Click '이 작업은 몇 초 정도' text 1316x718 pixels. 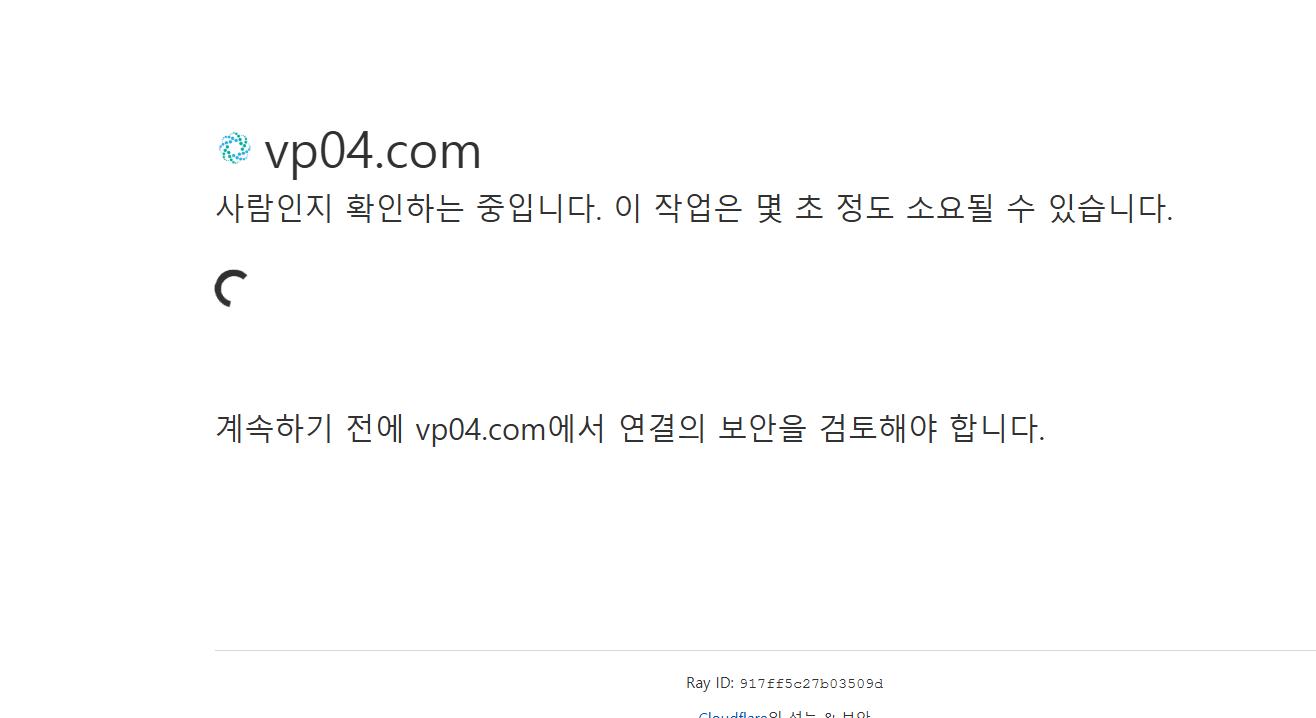754,208
